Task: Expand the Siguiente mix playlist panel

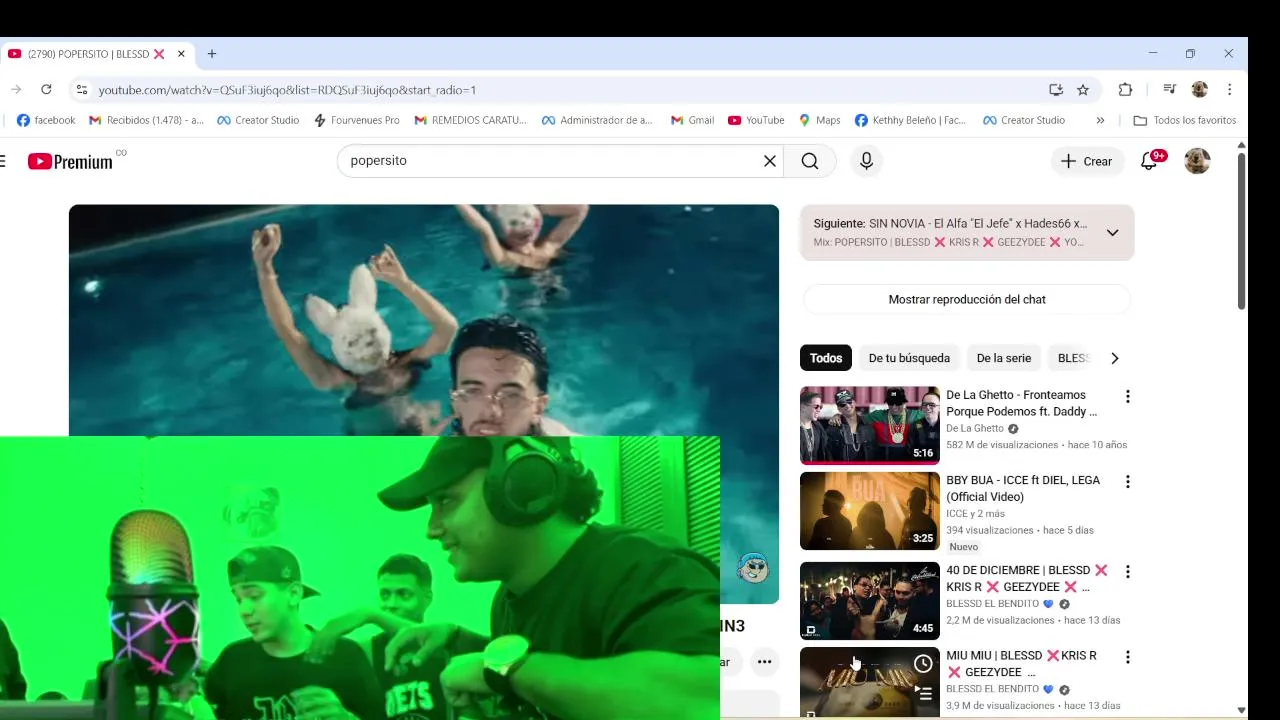Action: pyautogui.click(x=1112, y=233)
